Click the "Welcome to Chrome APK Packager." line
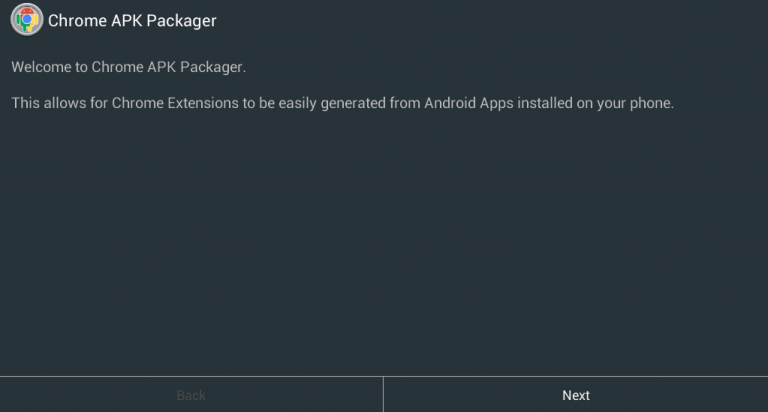Viewport: 768px width, 412px height. [x=128, y=67]
